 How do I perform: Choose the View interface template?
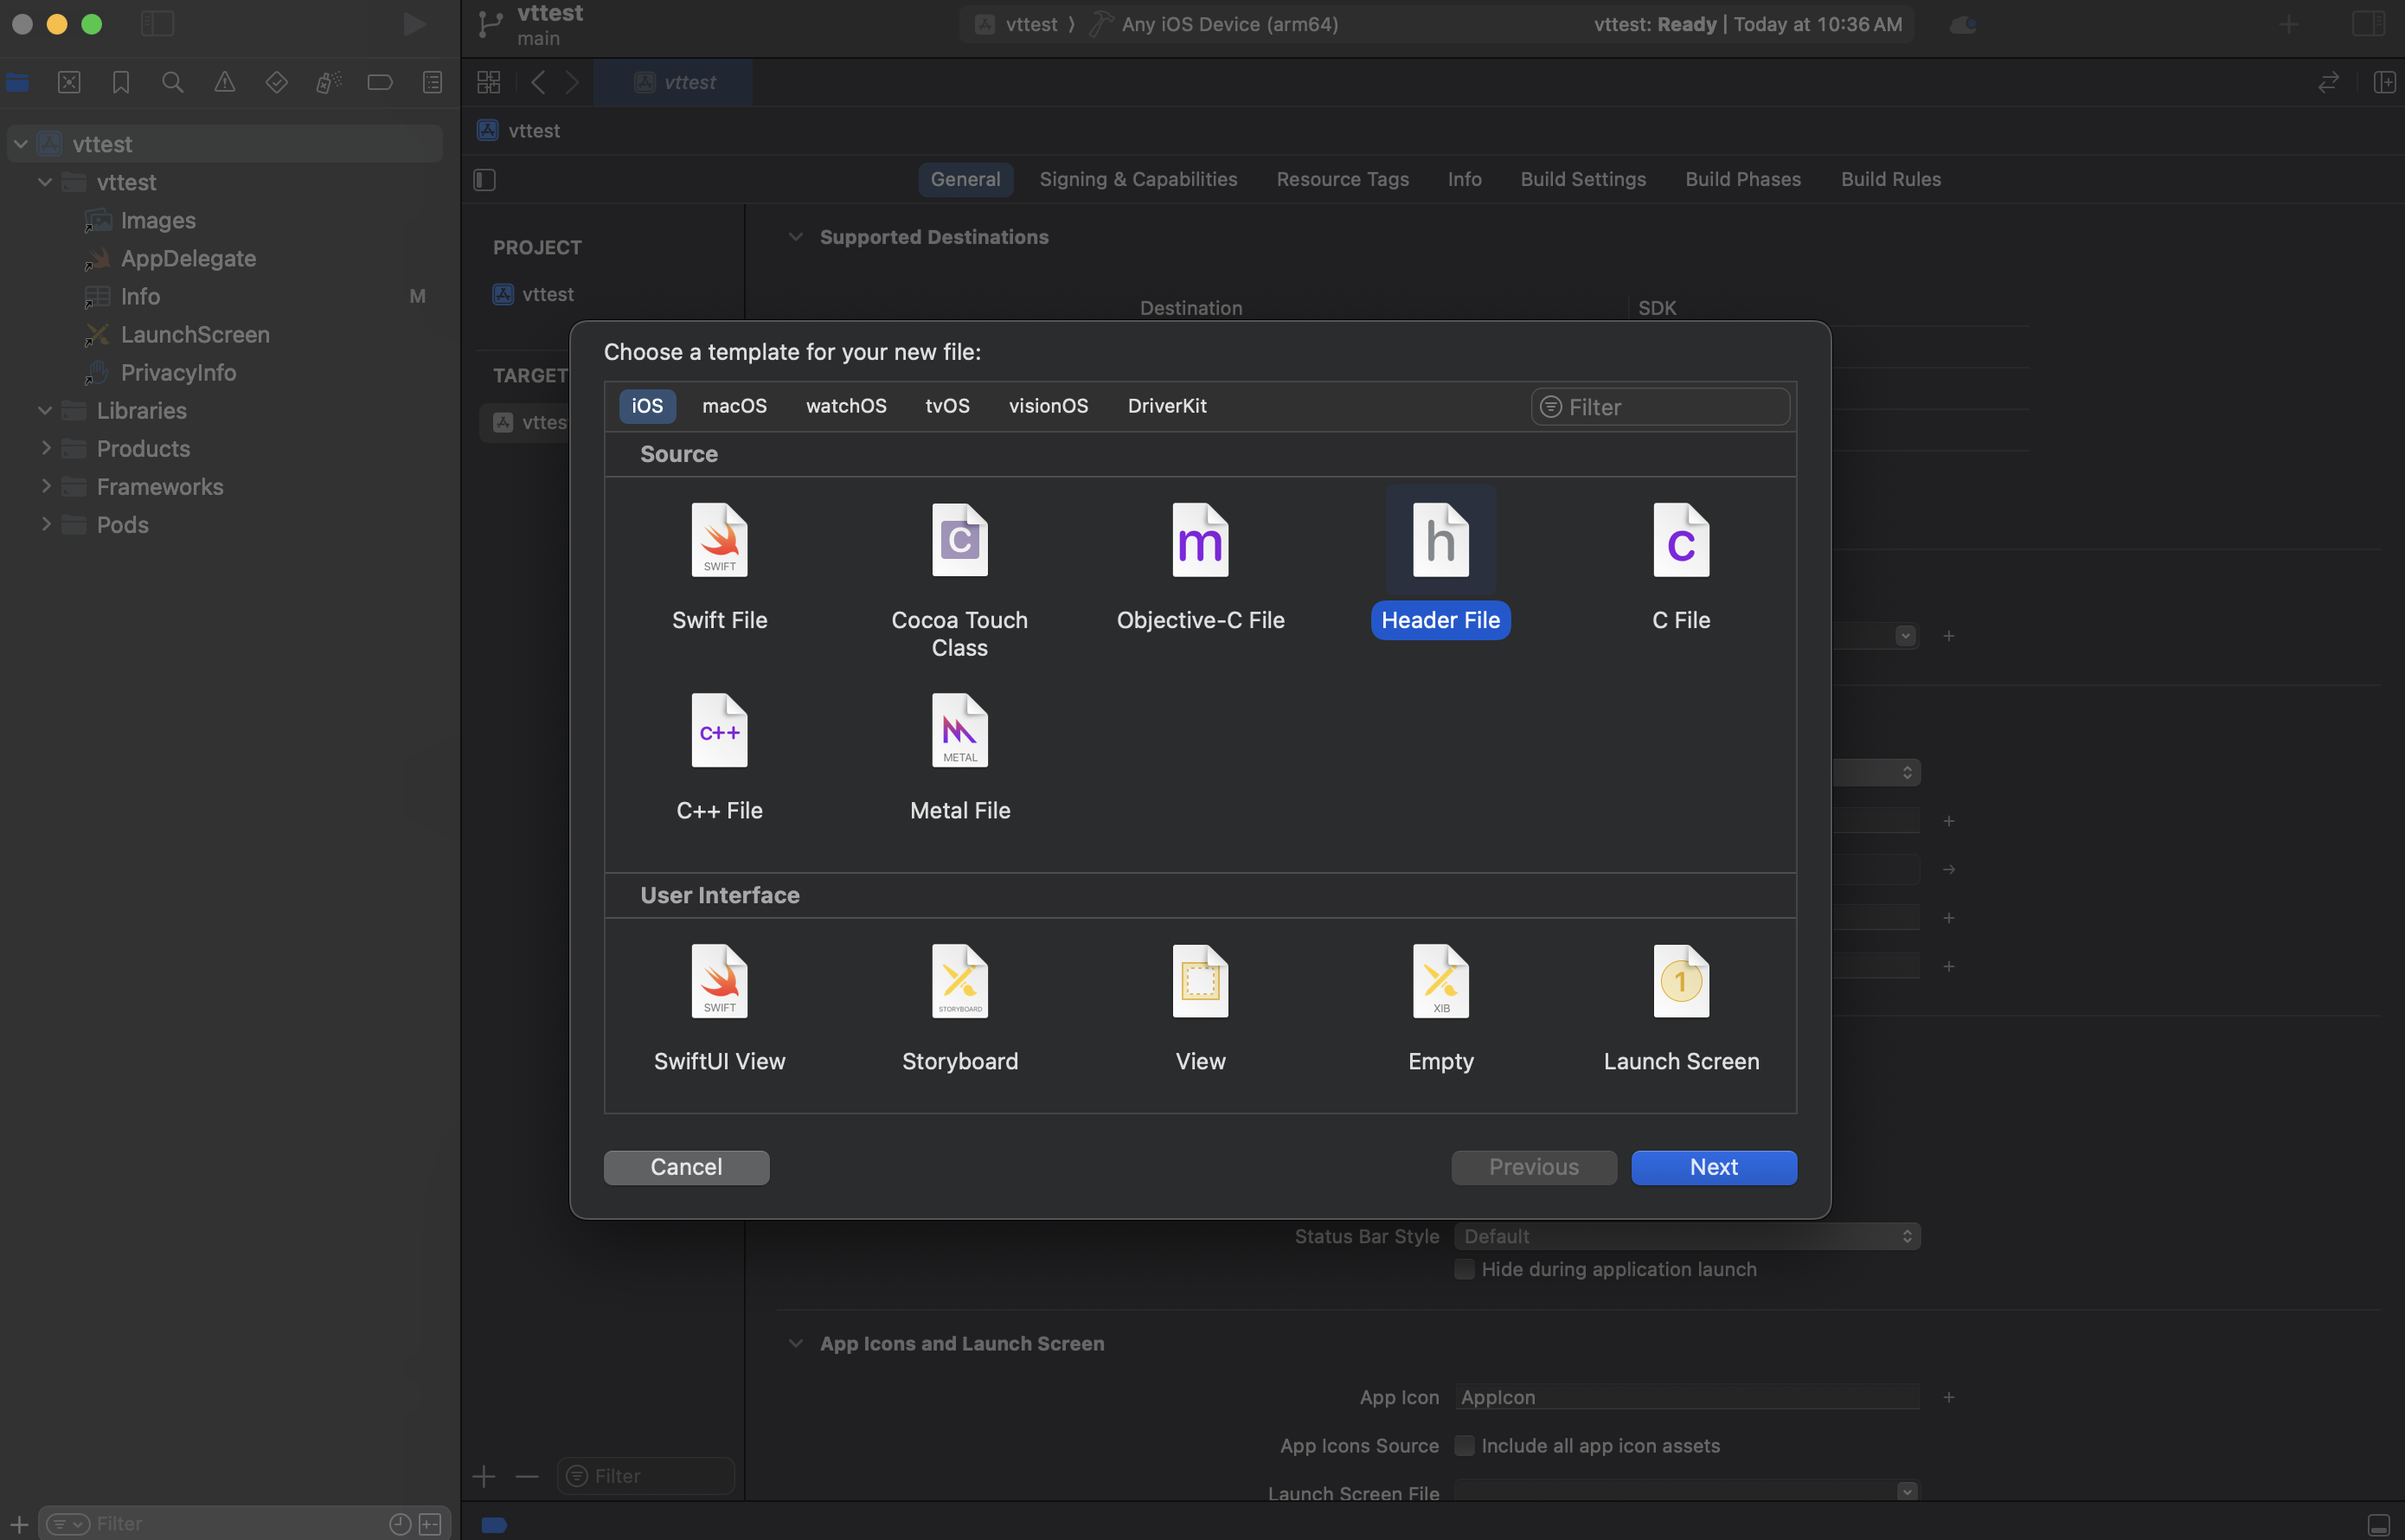coord(1200,1009)
